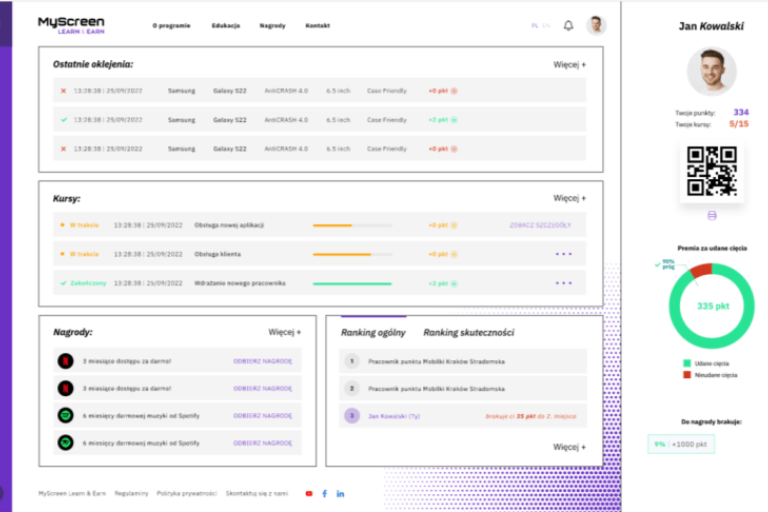Open three-dot menu for Obsługa klienta course
This screenshot has height=512, width=768.
click(565, 254)
